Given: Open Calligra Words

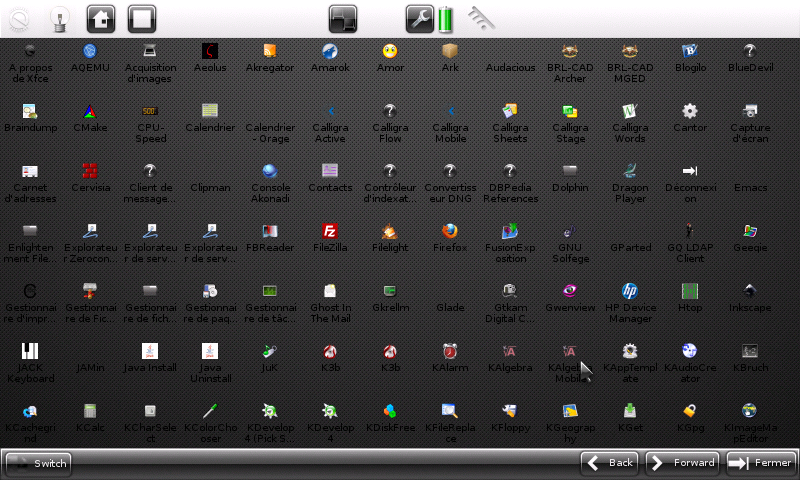Looking at the screenshot, I should pos(630,112).
